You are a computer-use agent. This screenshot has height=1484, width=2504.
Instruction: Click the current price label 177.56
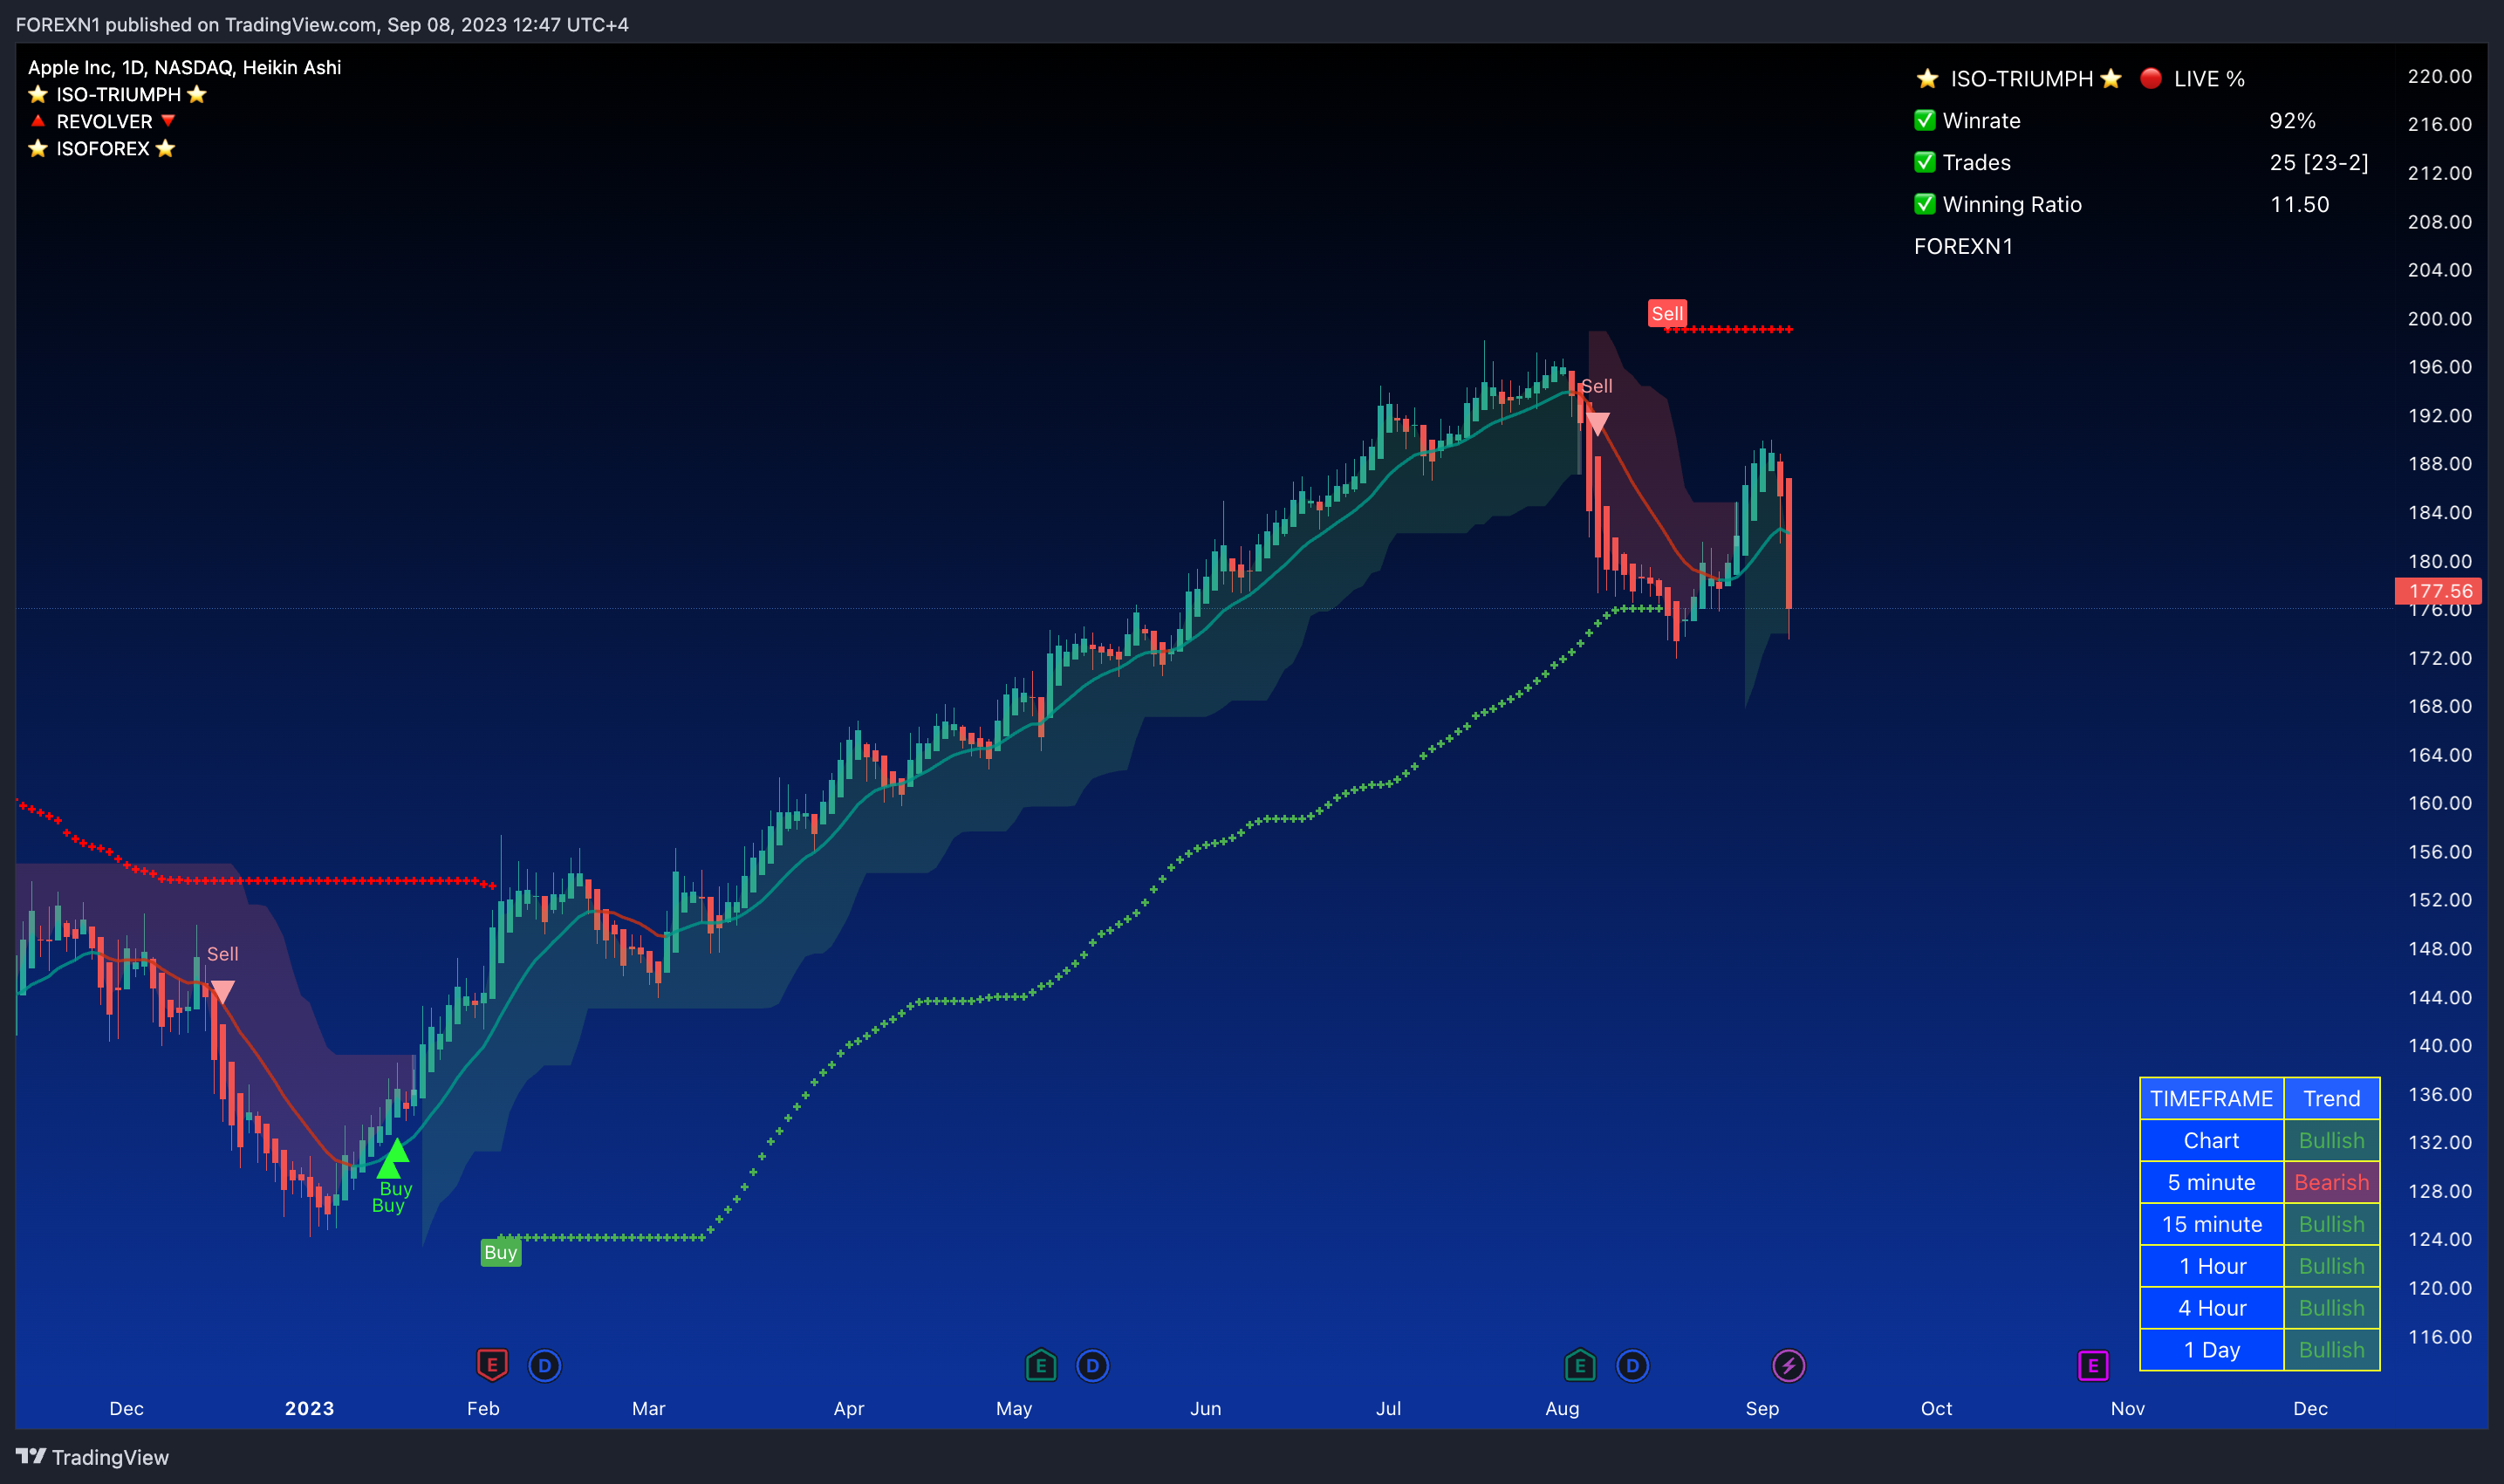pos(2439,591)
